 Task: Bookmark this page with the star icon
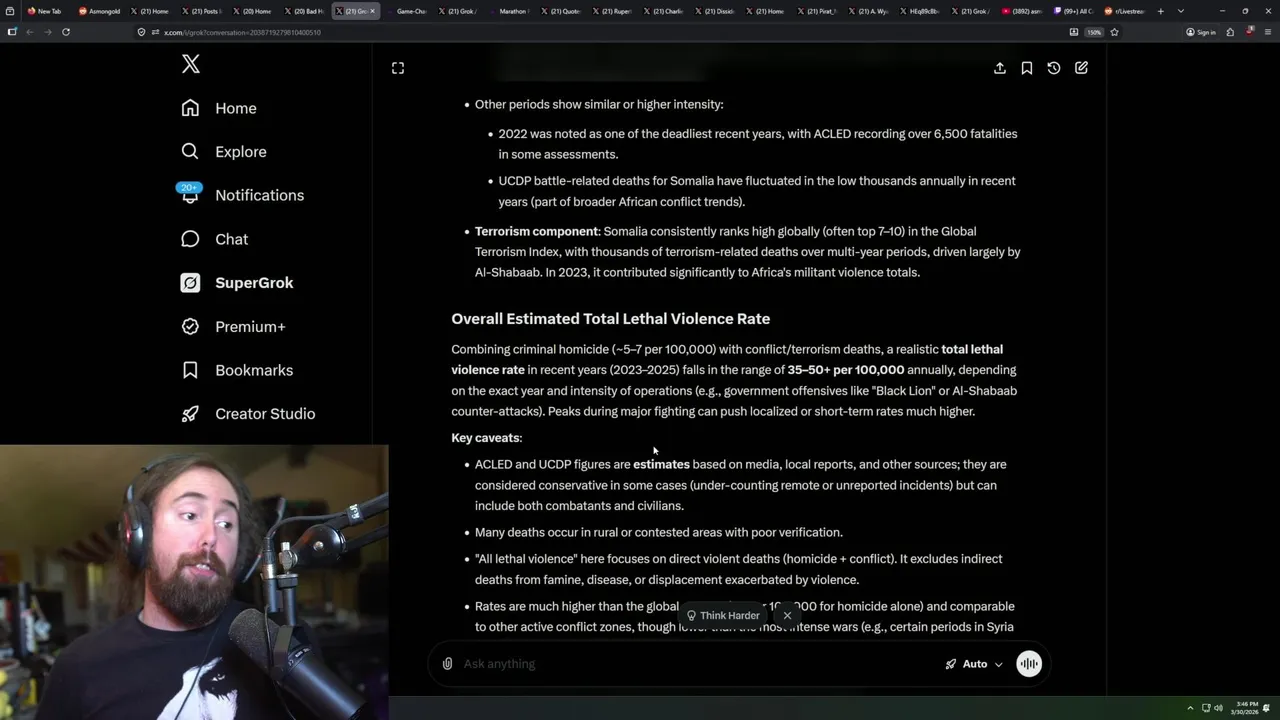tap(1114, 32)
